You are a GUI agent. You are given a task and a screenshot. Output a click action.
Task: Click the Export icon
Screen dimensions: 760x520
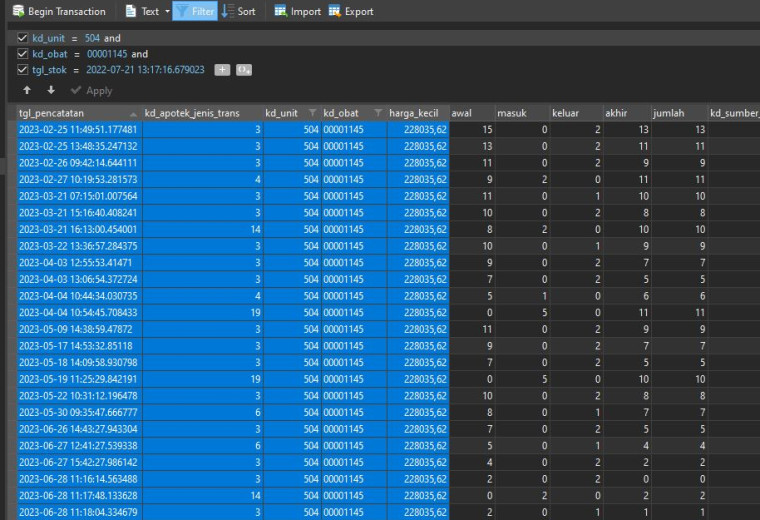pyautogui.click(x=334, y=11)
